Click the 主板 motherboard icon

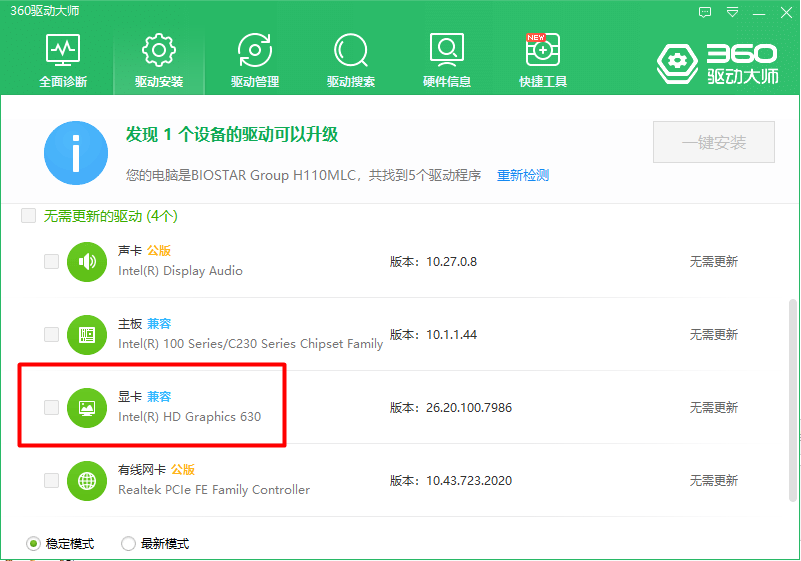[x=87, y=335]
